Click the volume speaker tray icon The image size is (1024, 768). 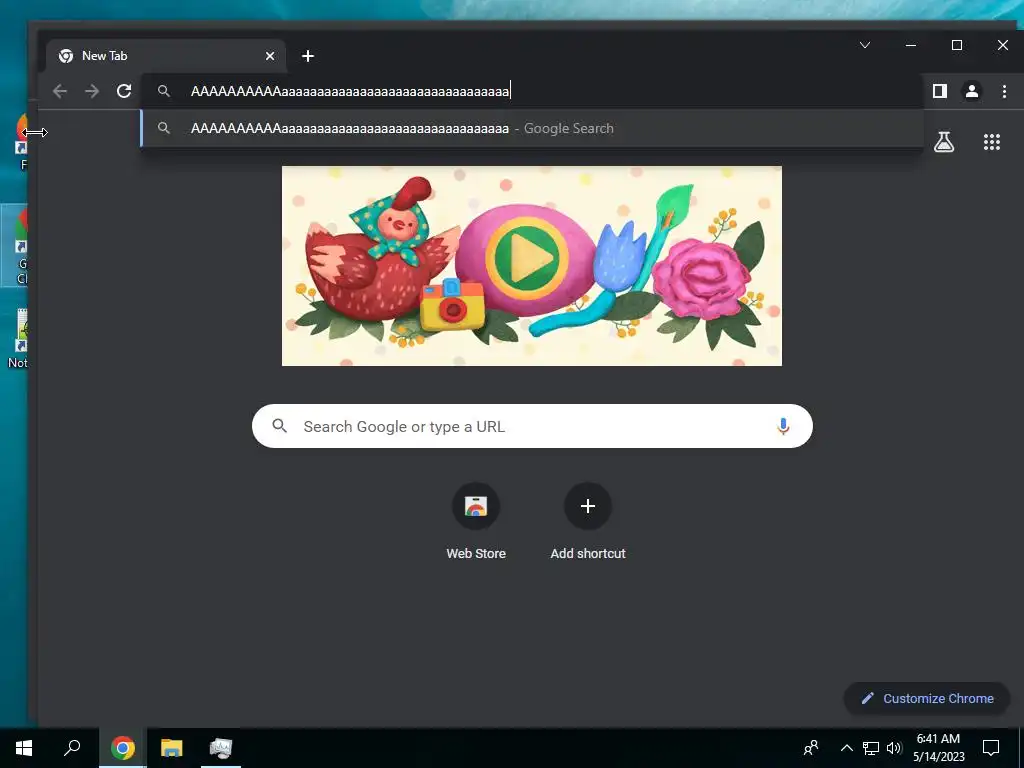coord(894,748)
